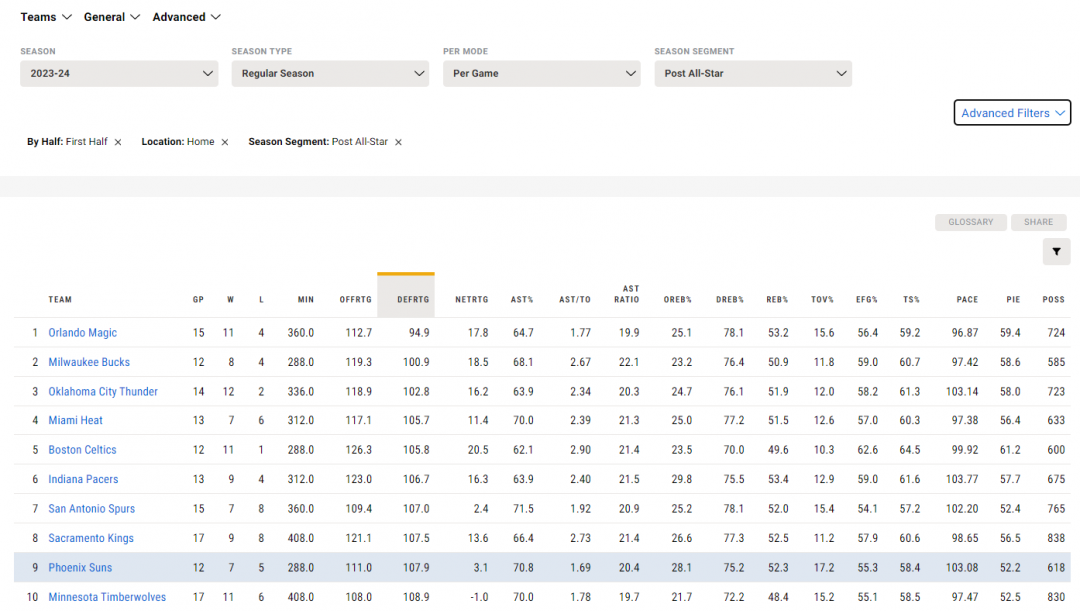Sort table by POSS column header
This screenshot has height=611, width=1080.
point(1054,300)
